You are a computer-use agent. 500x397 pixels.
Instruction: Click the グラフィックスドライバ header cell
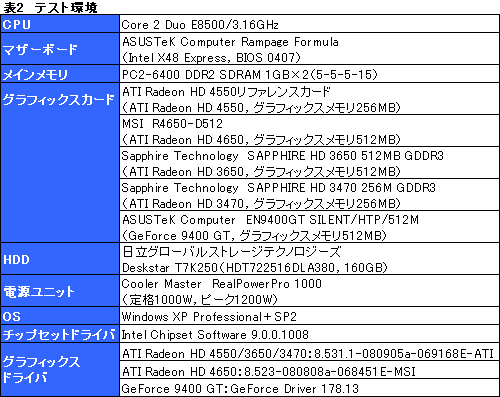(x=60, y=369)
